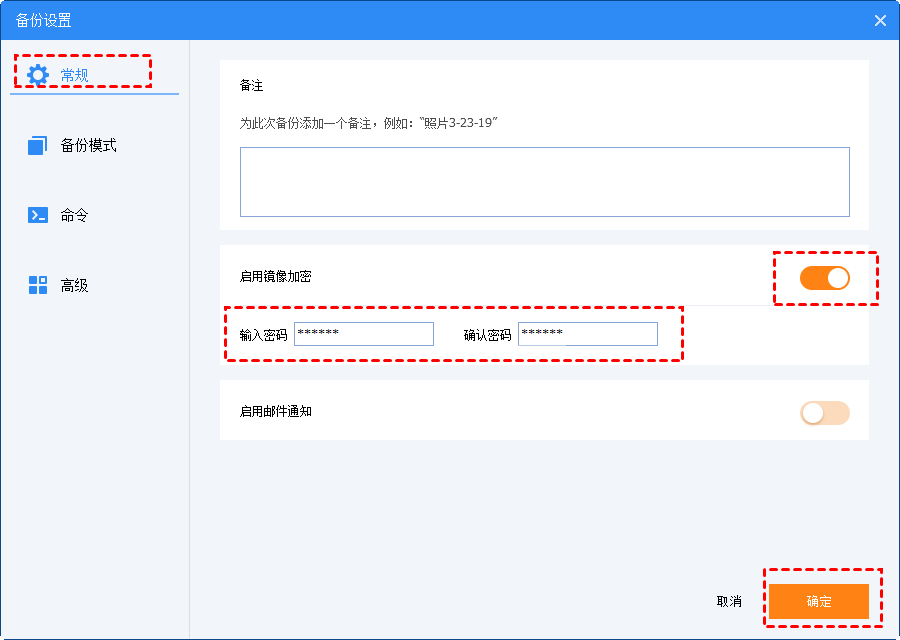Click the 启用邮件通知 label text

(x=275, y=411)
